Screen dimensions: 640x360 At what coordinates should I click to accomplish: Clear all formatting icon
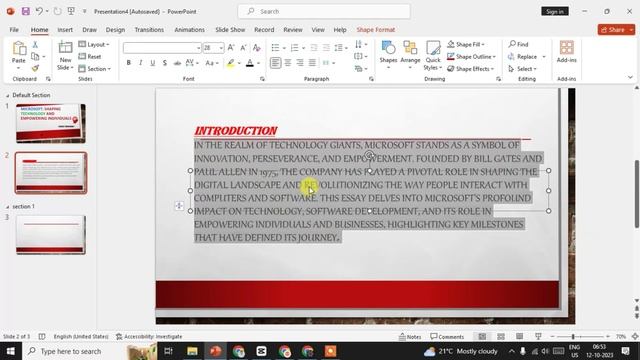[256, 48]
